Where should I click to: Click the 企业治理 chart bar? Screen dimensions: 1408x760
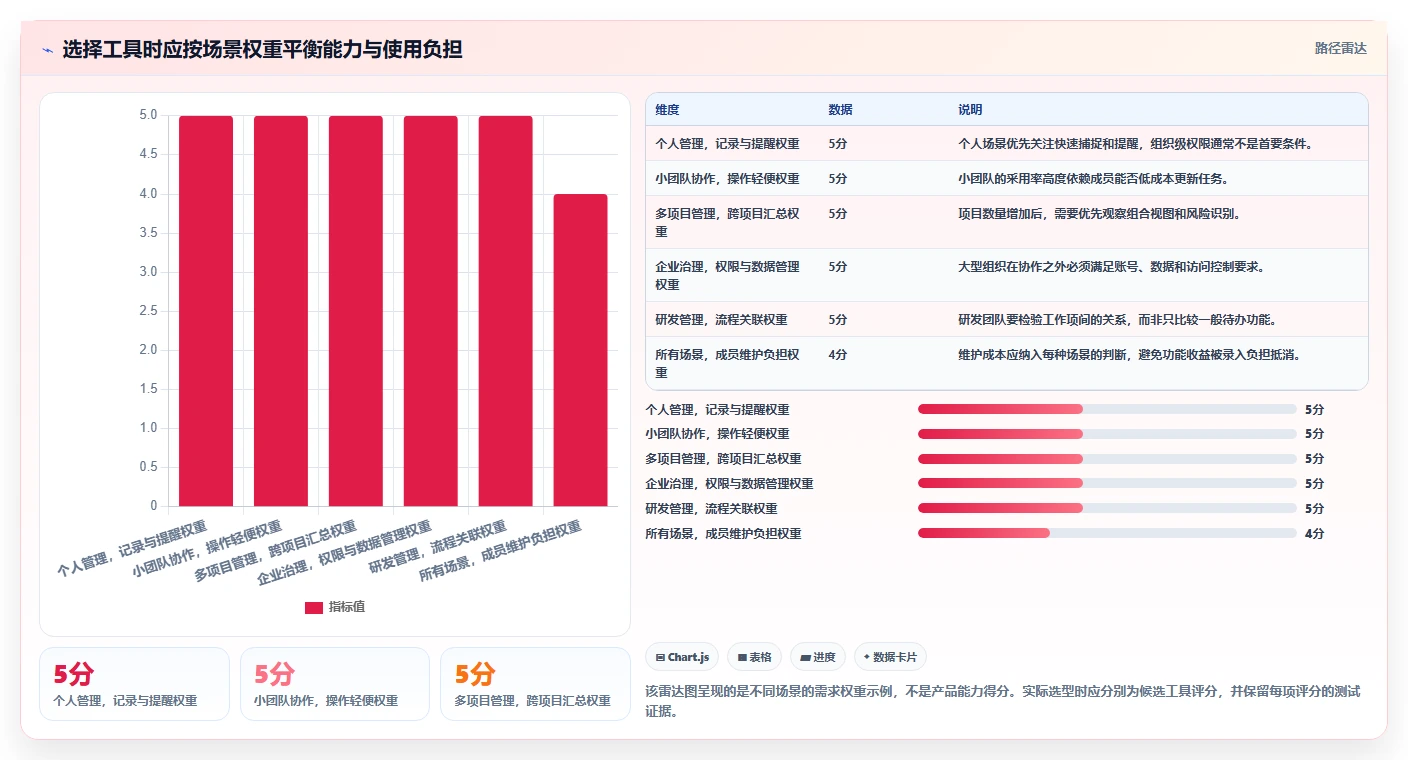[431, 311]
